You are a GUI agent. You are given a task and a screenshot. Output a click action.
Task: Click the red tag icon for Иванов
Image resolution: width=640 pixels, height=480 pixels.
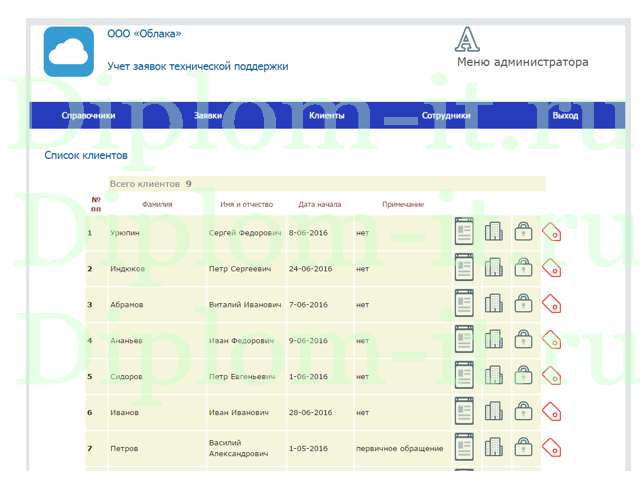[x=551, y=412]
